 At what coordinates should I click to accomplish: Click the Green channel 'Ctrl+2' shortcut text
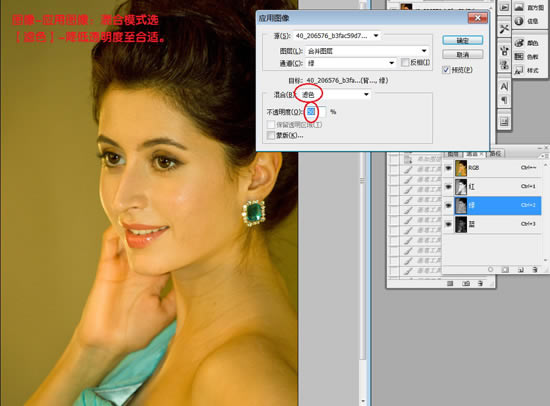(x=528, y=205)
